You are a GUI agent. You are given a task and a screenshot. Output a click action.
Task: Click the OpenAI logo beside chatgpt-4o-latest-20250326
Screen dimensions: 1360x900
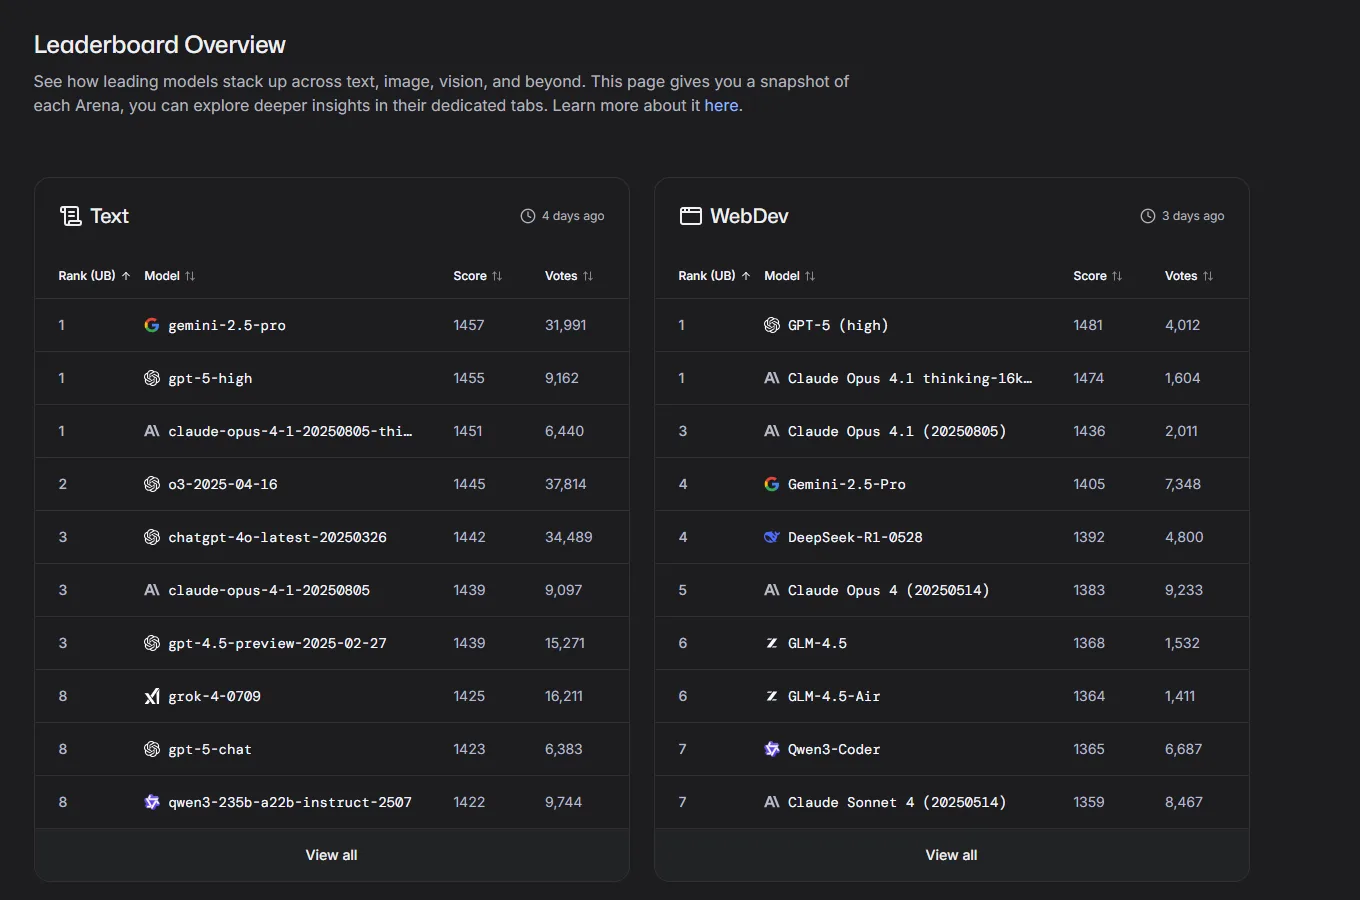(152, 537)
